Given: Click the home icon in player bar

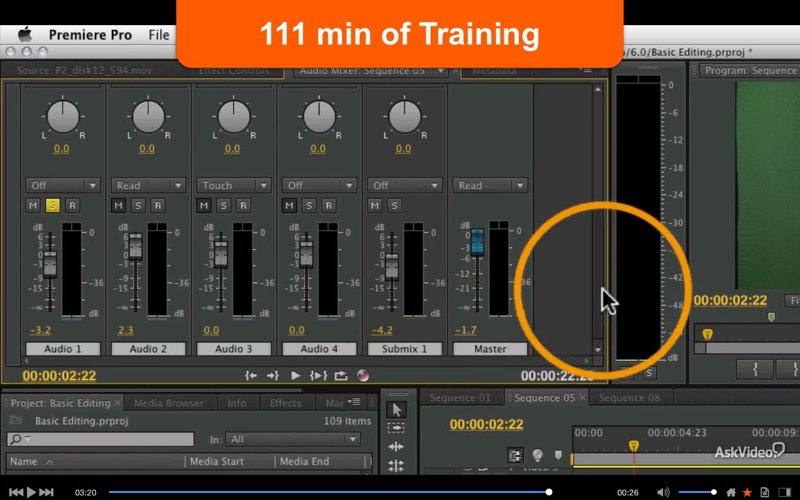Looking at the screenshot, I should tap(731, 492).
